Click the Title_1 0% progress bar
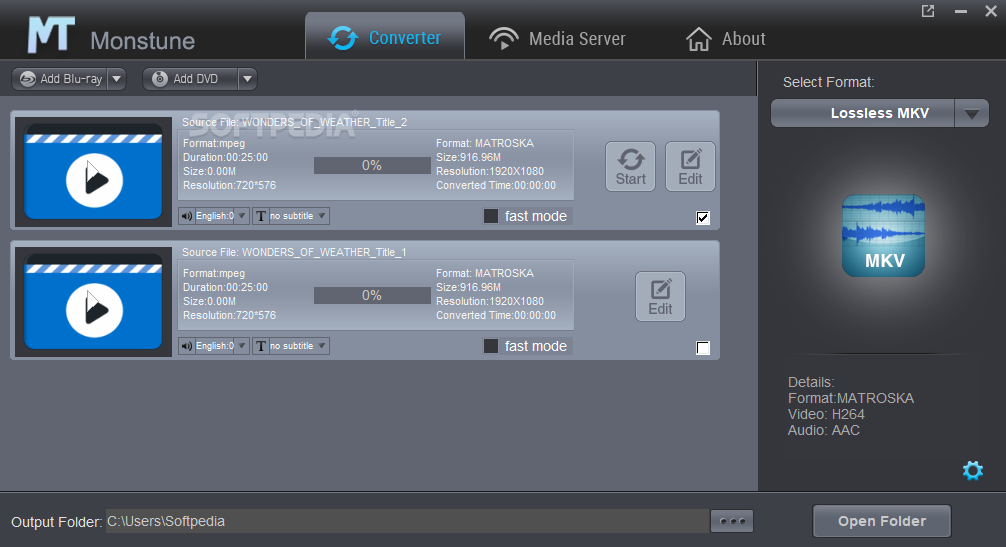Viewport: 1006px width, 547px height. [x=372, y=296]
